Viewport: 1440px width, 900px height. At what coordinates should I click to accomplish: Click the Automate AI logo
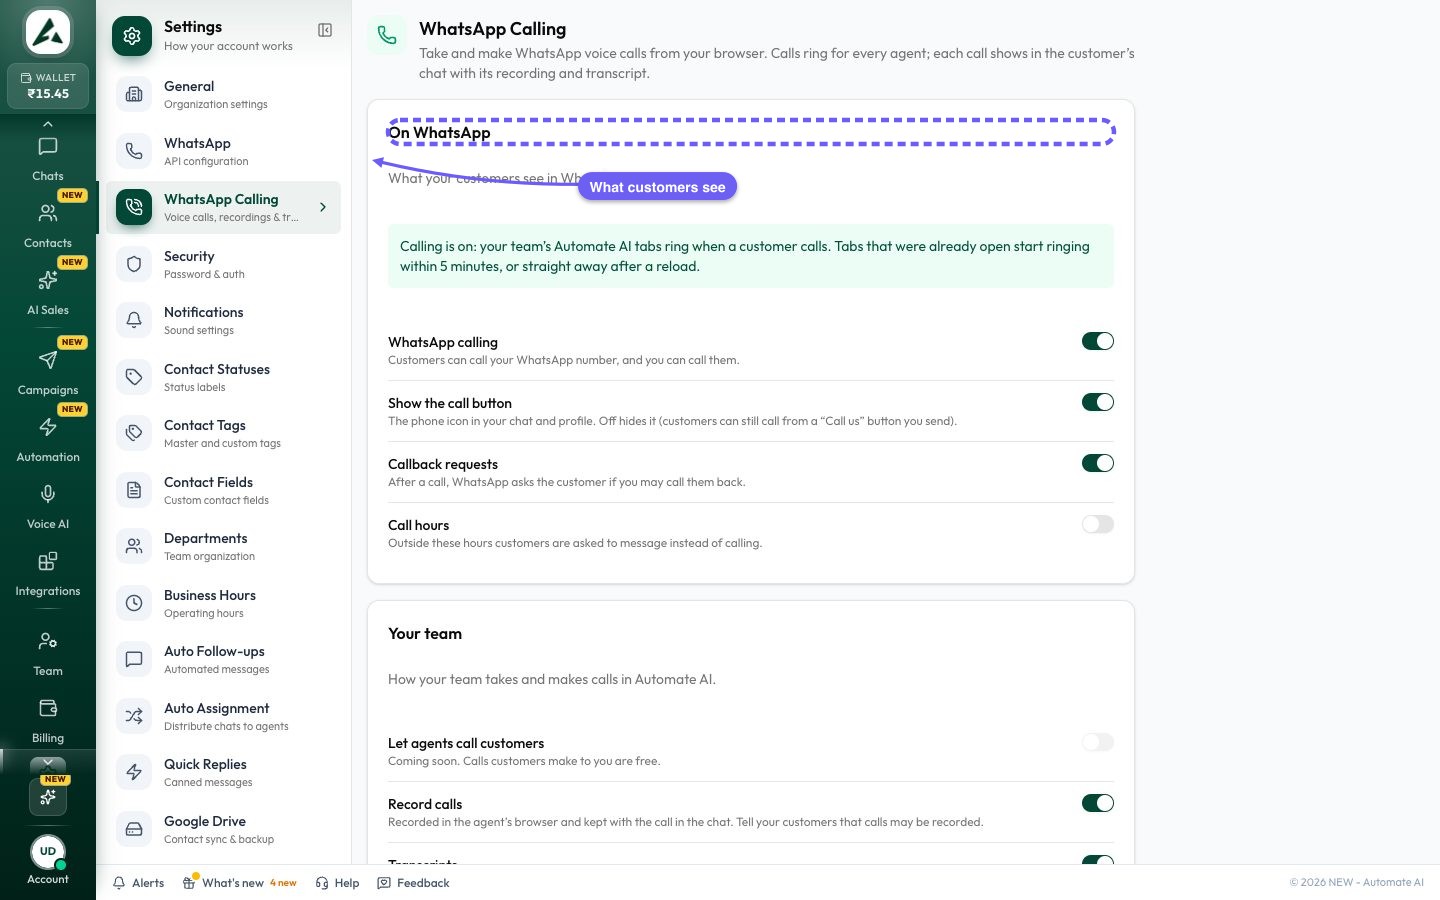pos(48,32)
